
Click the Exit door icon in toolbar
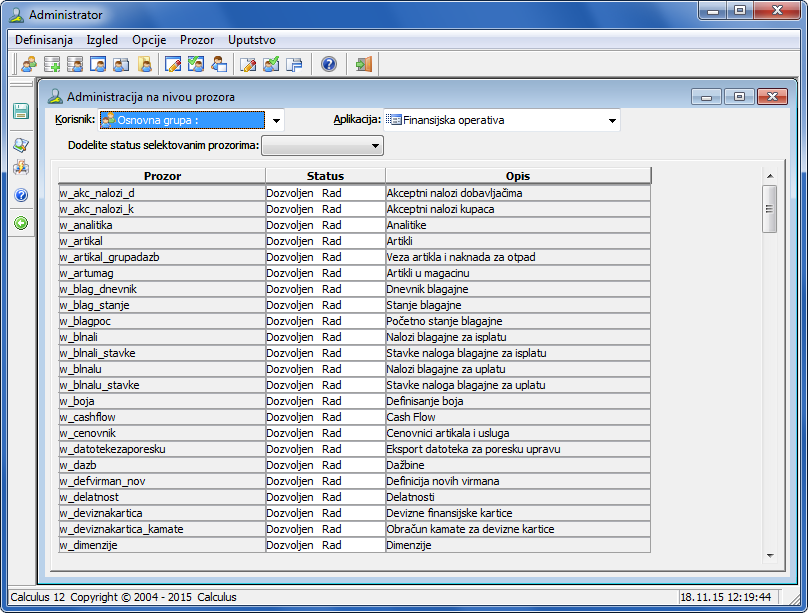(x=363, y=65)
